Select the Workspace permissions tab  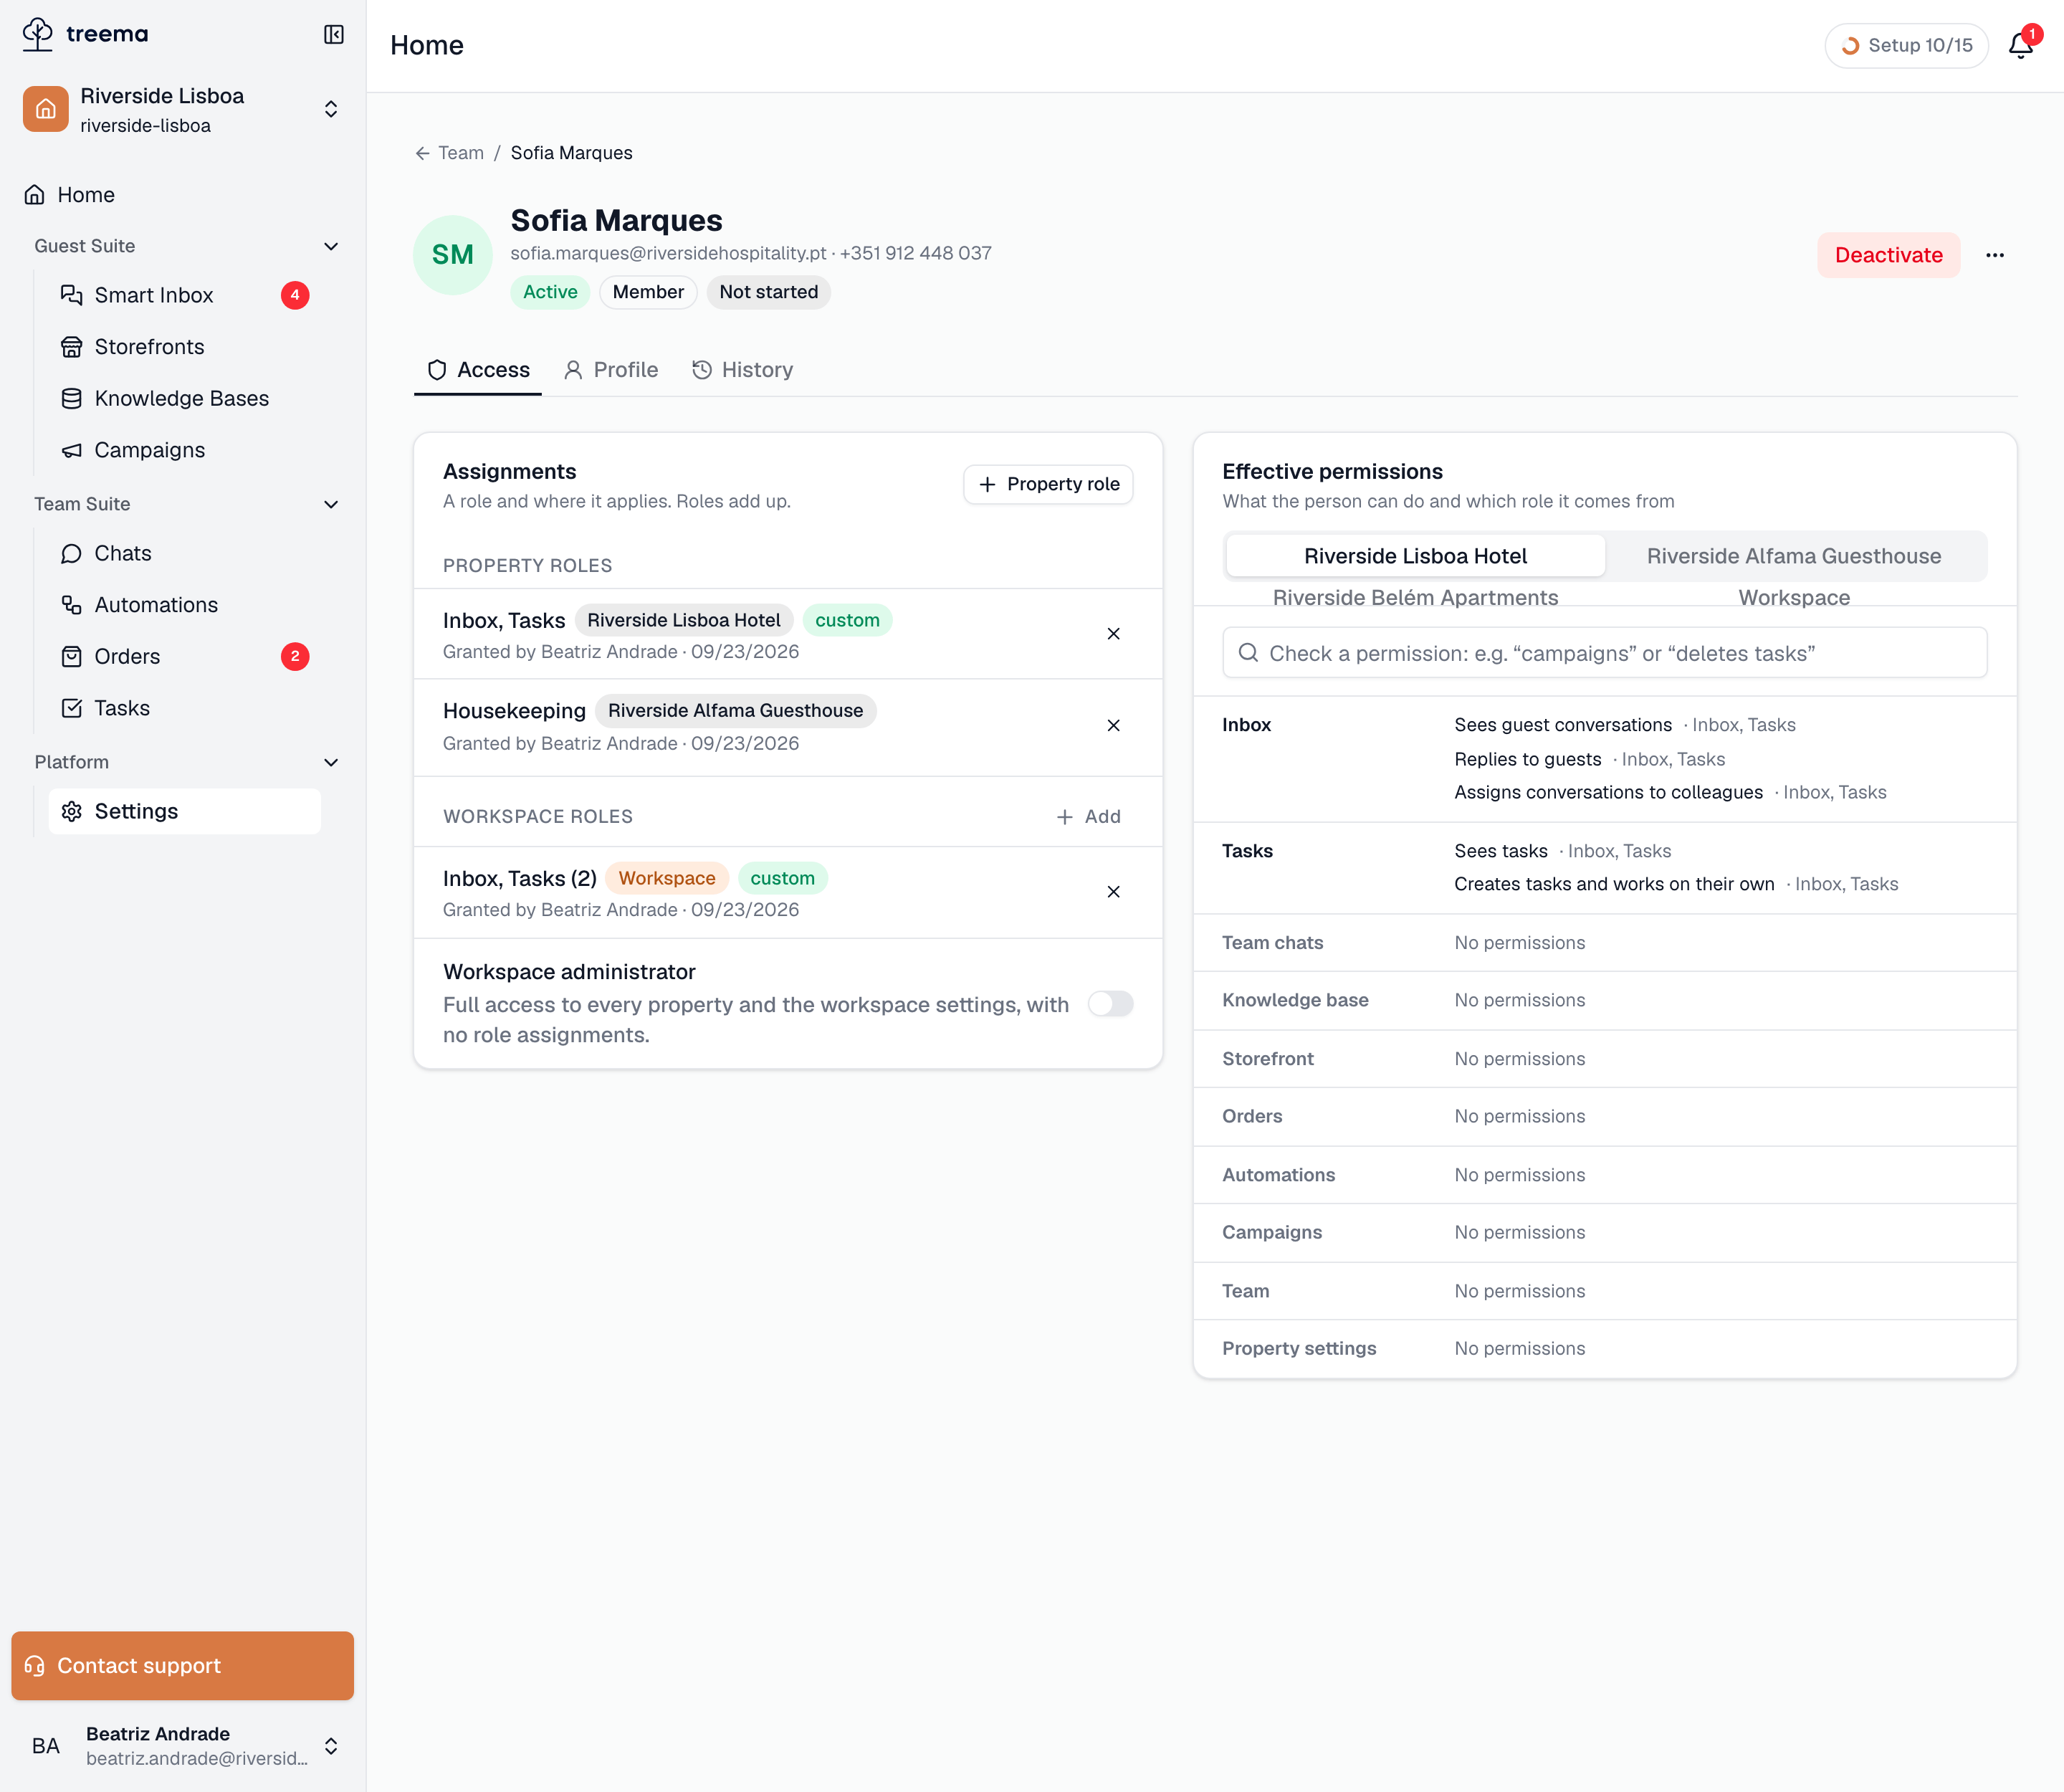pyautogui.click(x=1794, y=597)
